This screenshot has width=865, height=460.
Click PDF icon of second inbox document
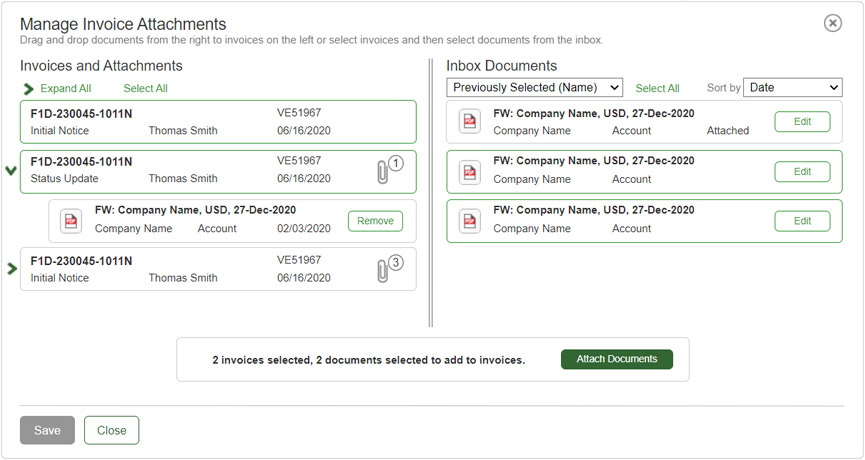pos(469,171)
